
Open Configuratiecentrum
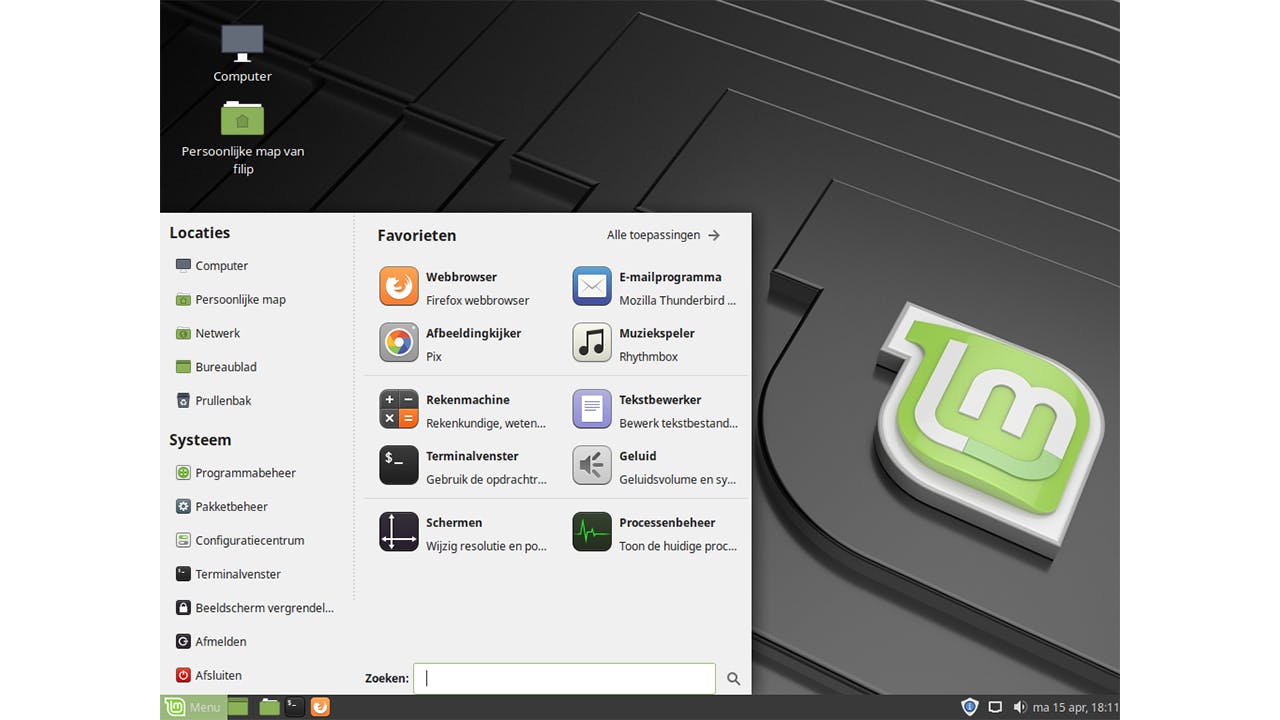point(240,540)
